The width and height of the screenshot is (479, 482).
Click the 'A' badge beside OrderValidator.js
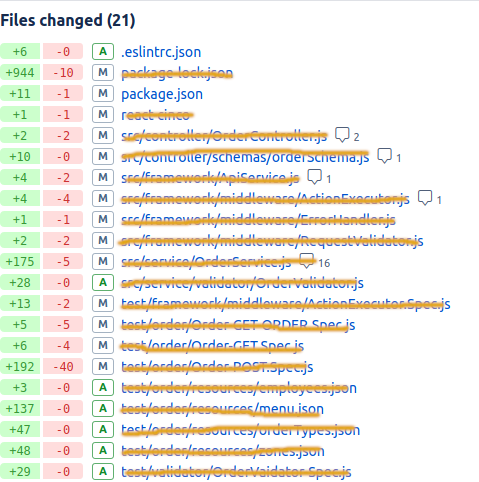click(103, 283)
